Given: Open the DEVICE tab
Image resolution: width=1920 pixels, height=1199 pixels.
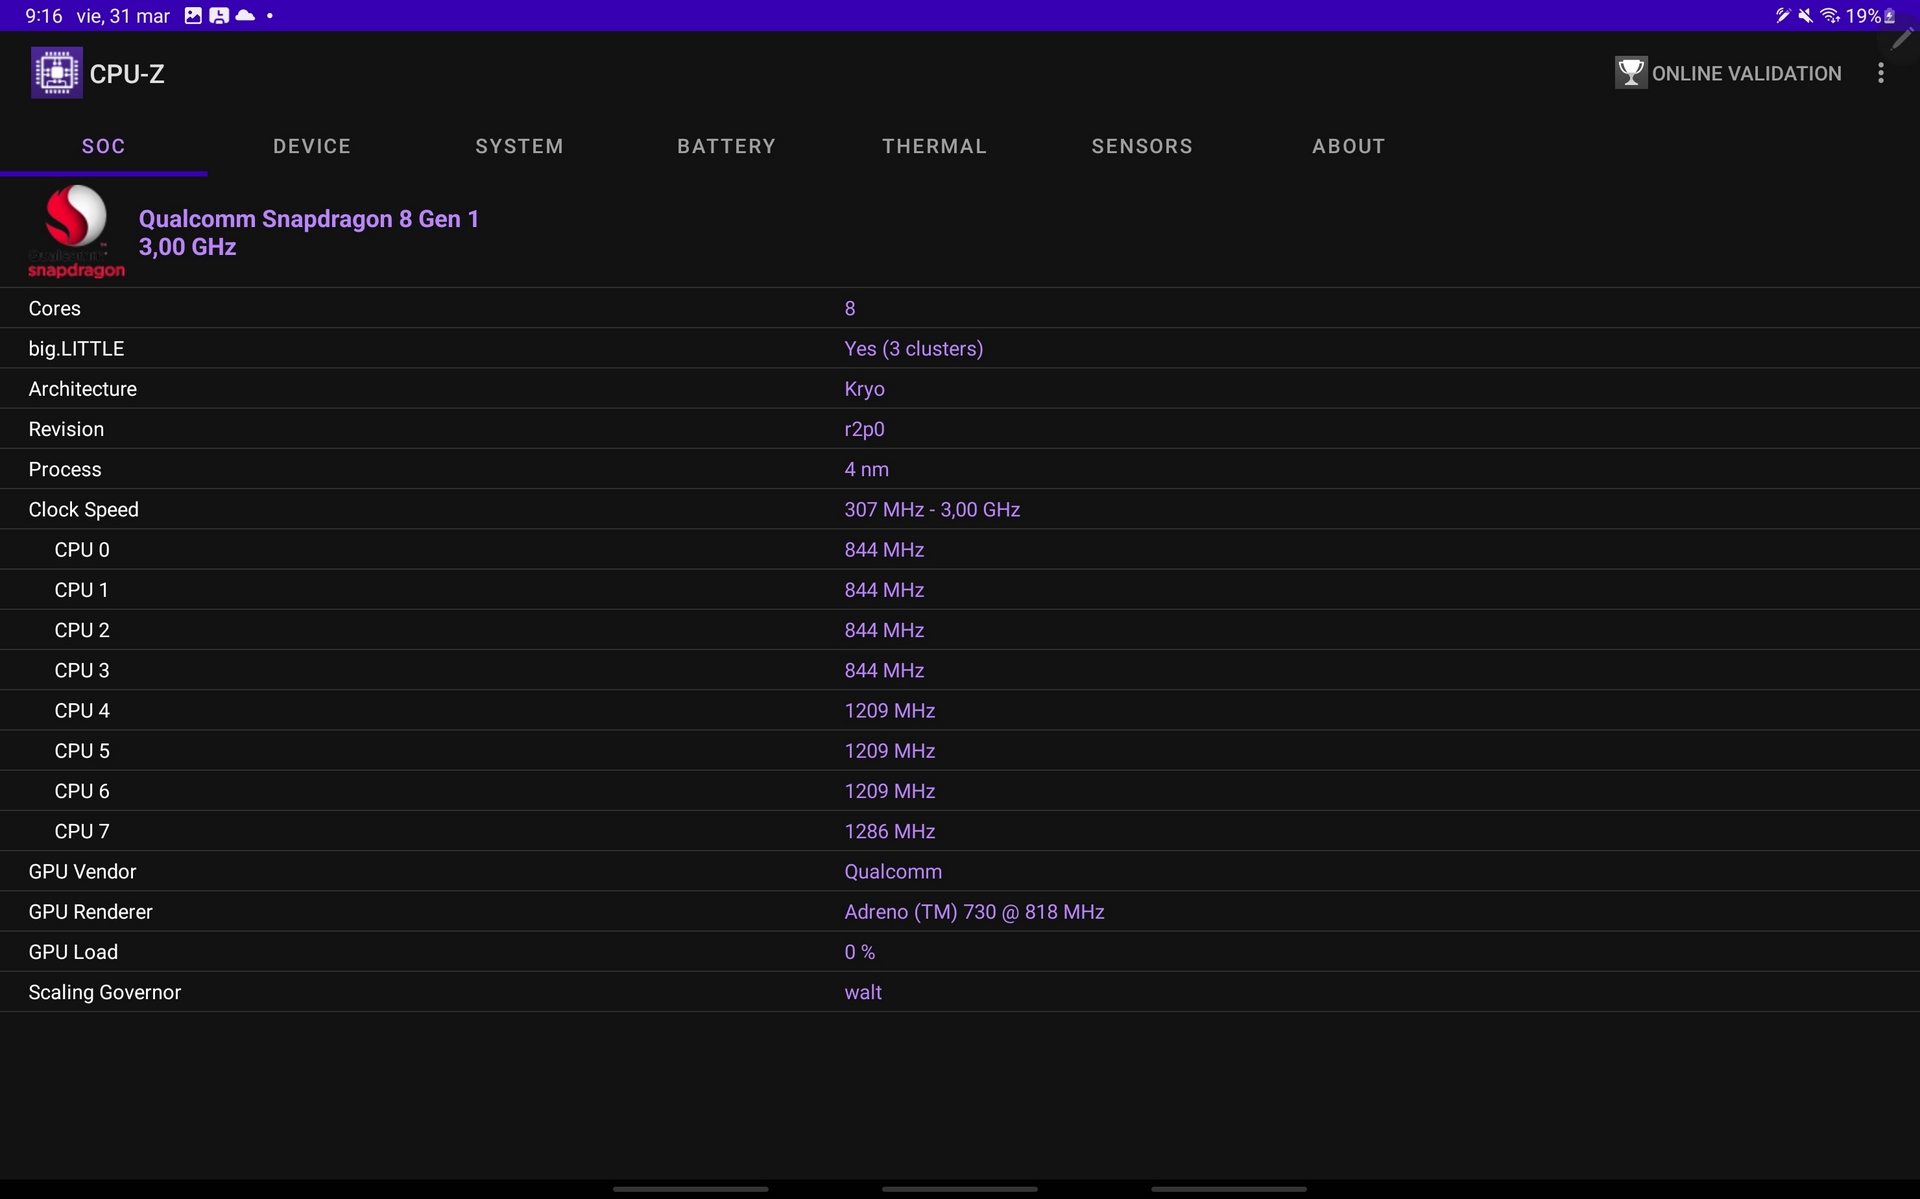Looking at the screenshot, I should pyautogui.click(x=312, y=146).
